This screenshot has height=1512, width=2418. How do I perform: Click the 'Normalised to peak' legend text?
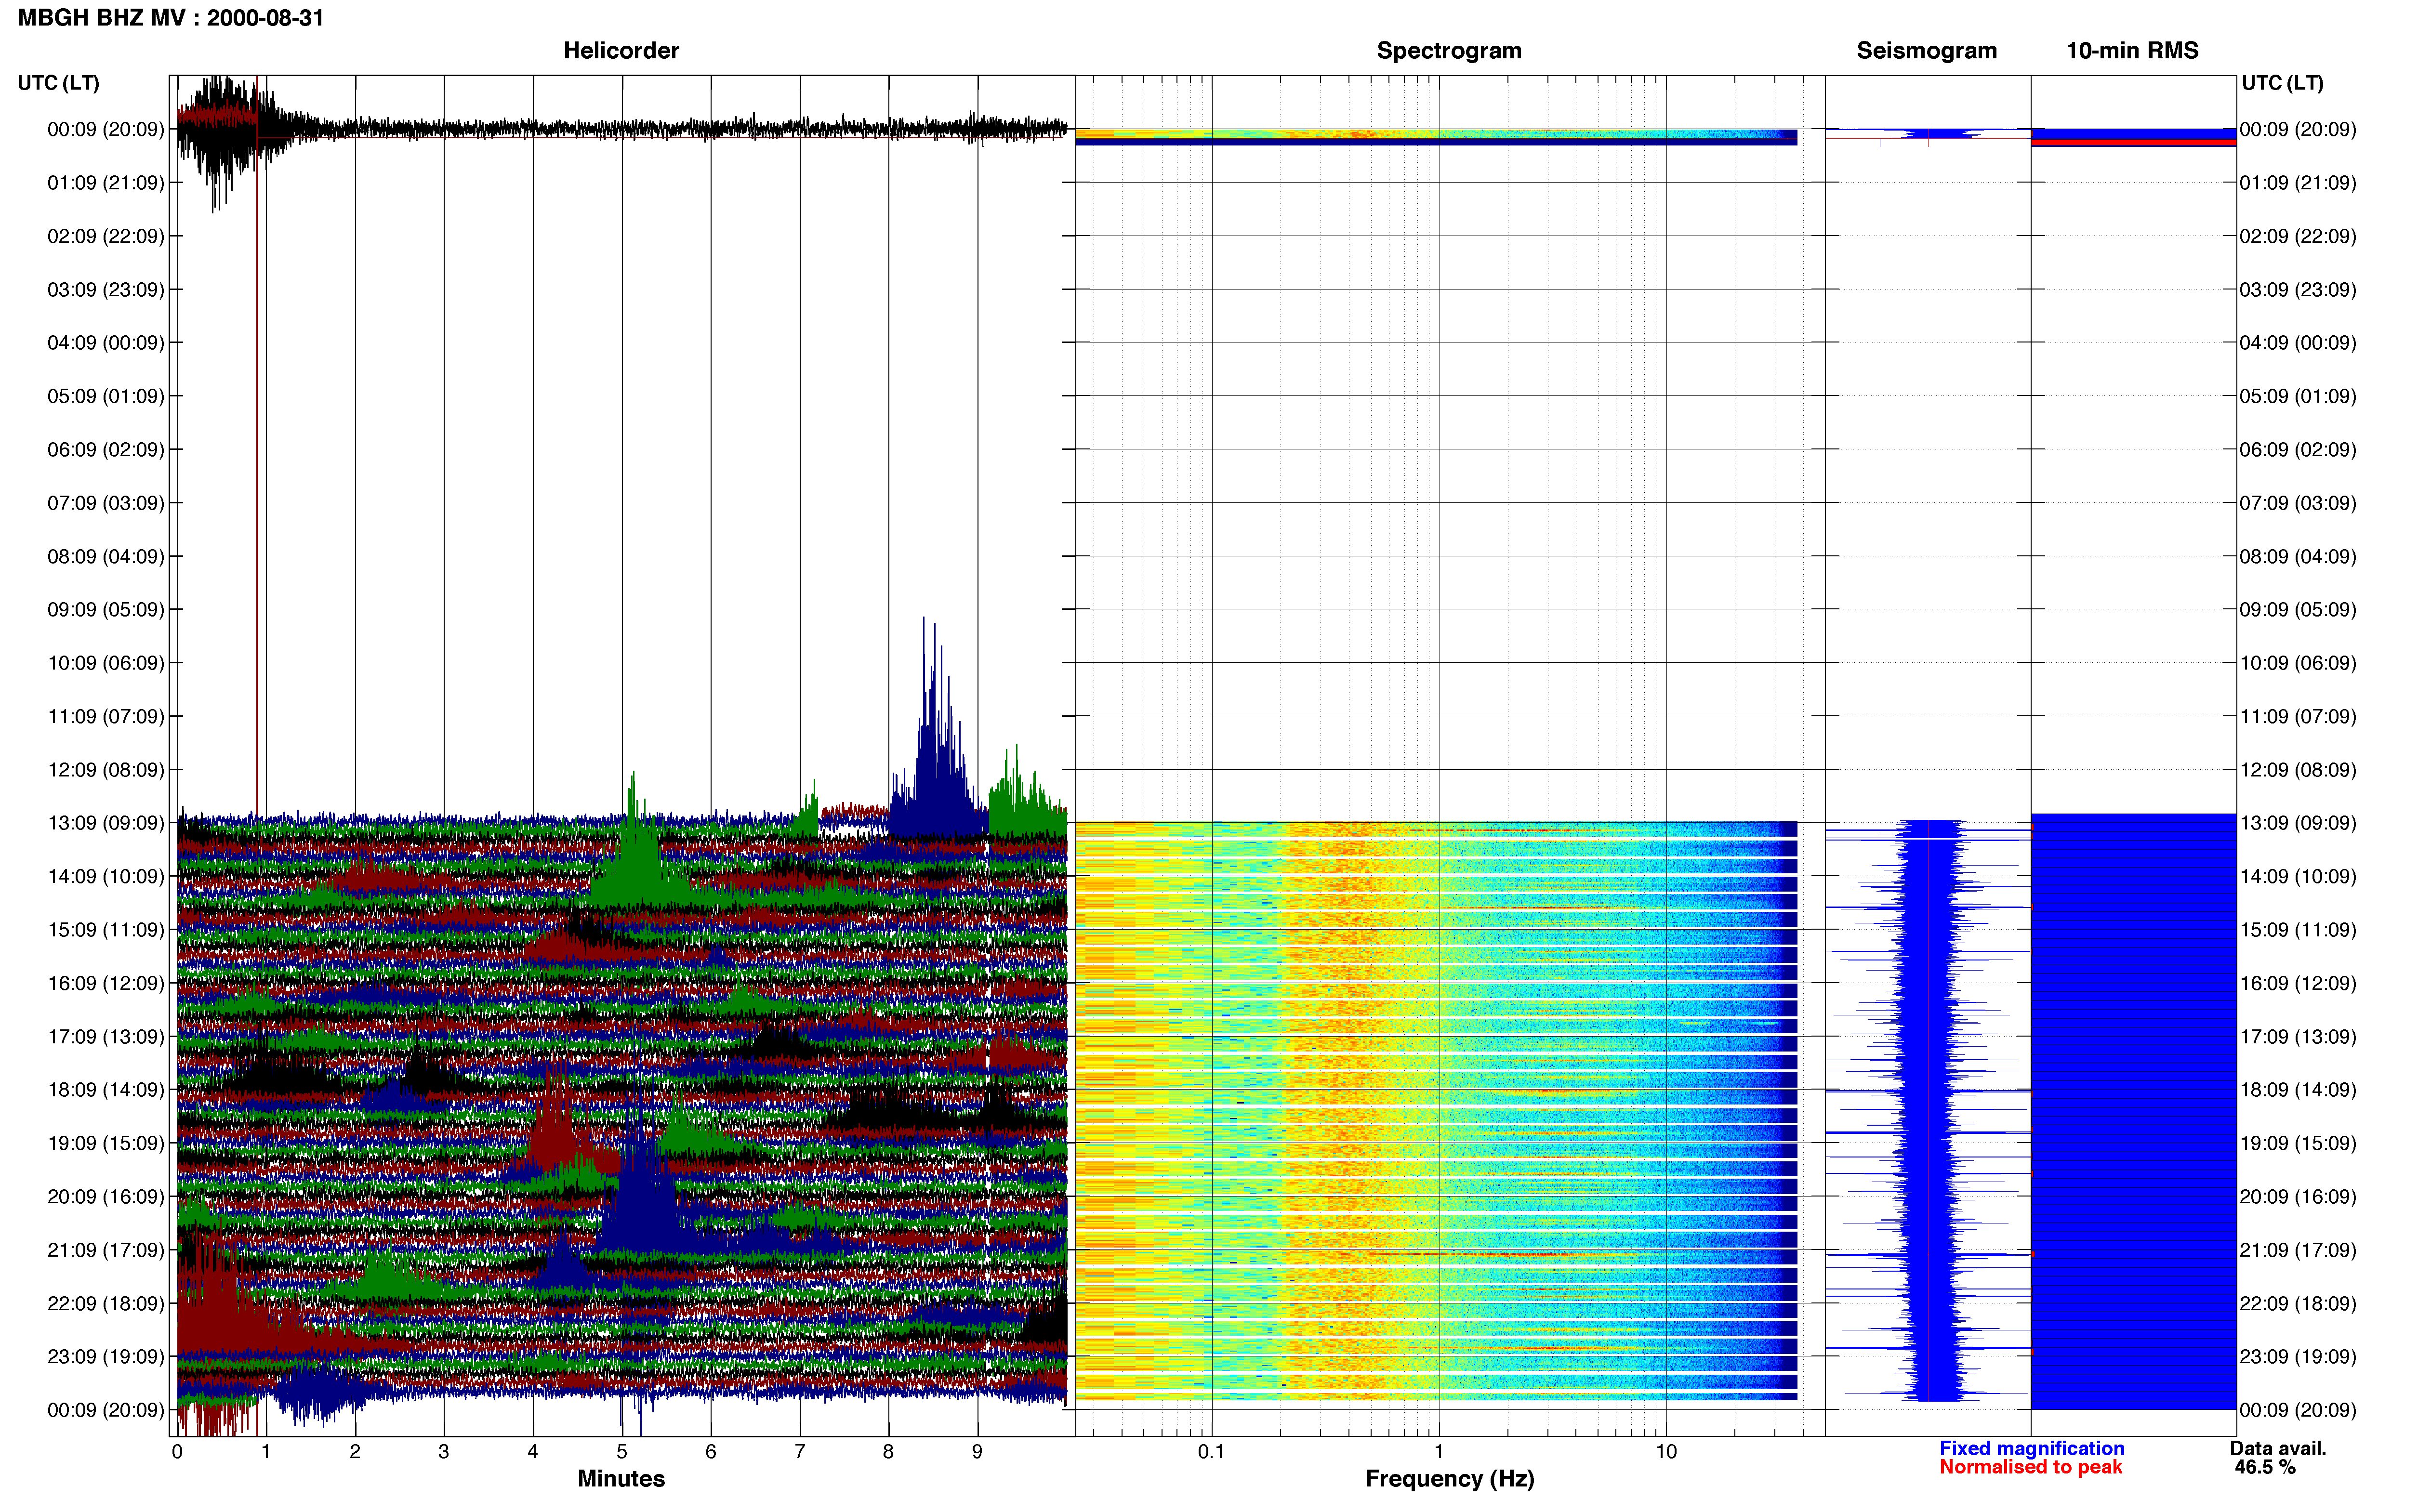point(2030,1467)
